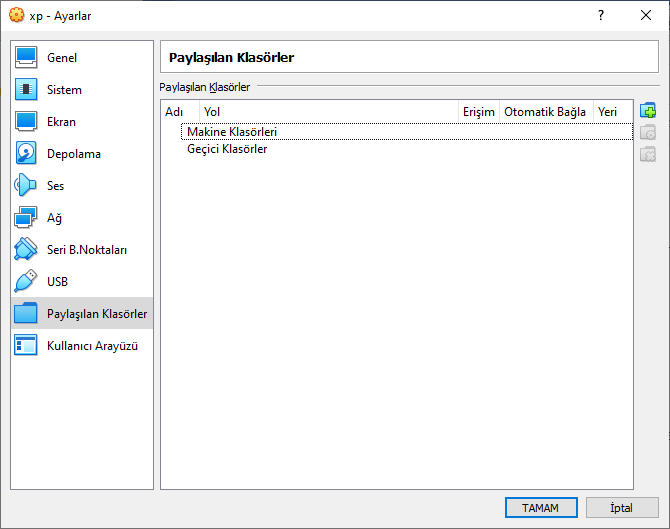The width and height of the screenshot is (670, 529).
Task: Cancel with the İptal button
Action: click(622, 508)
